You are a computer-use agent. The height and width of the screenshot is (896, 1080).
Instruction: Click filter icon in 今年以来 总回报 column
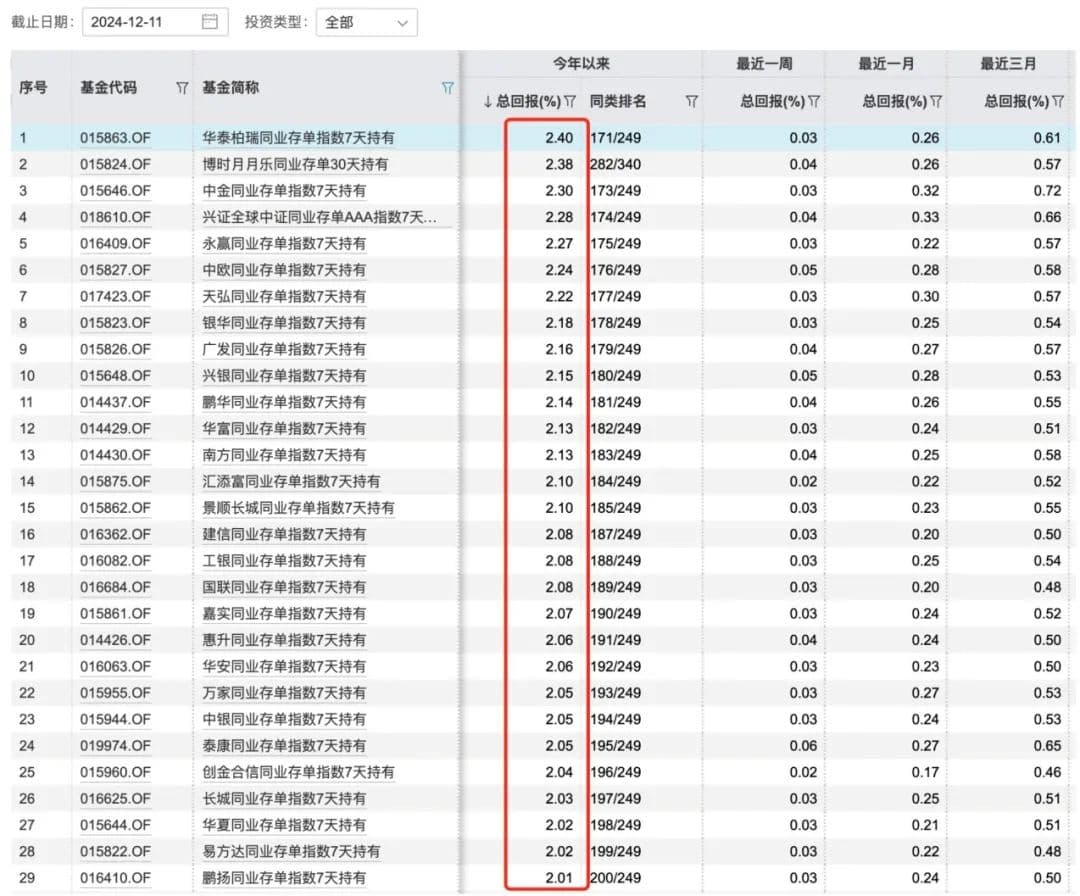570,101
